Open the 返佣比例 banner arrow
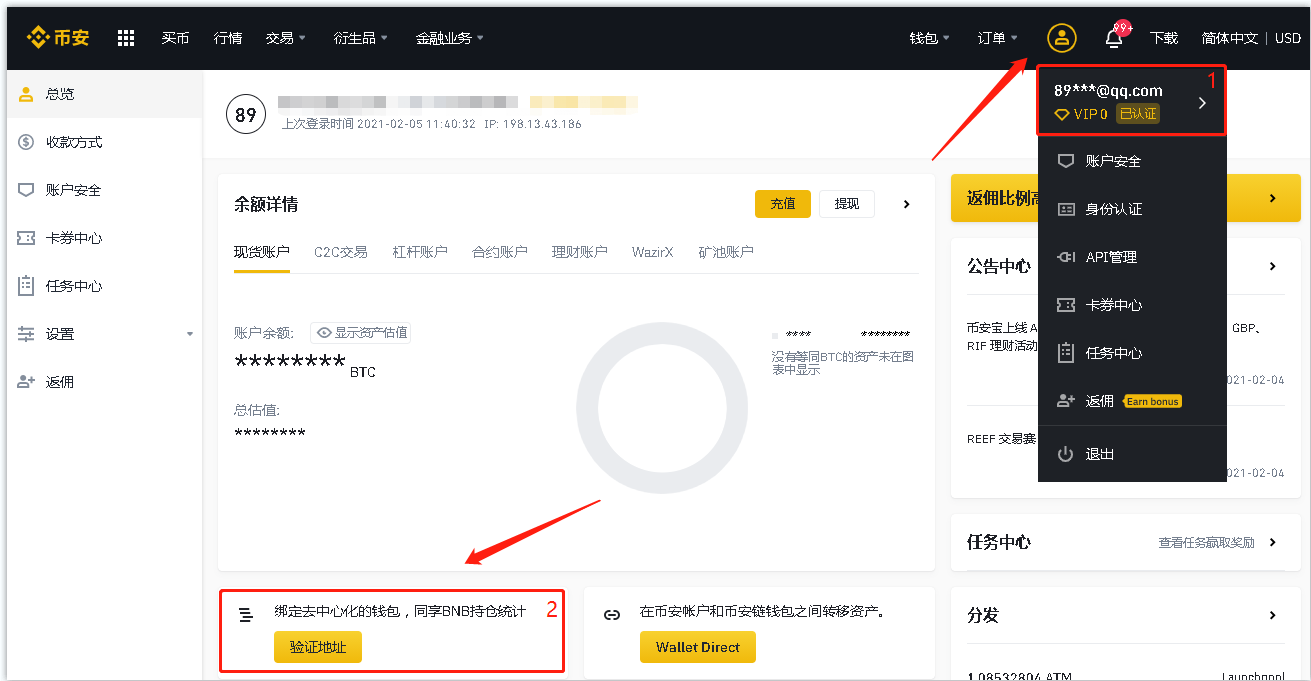 click(1273, 198)
